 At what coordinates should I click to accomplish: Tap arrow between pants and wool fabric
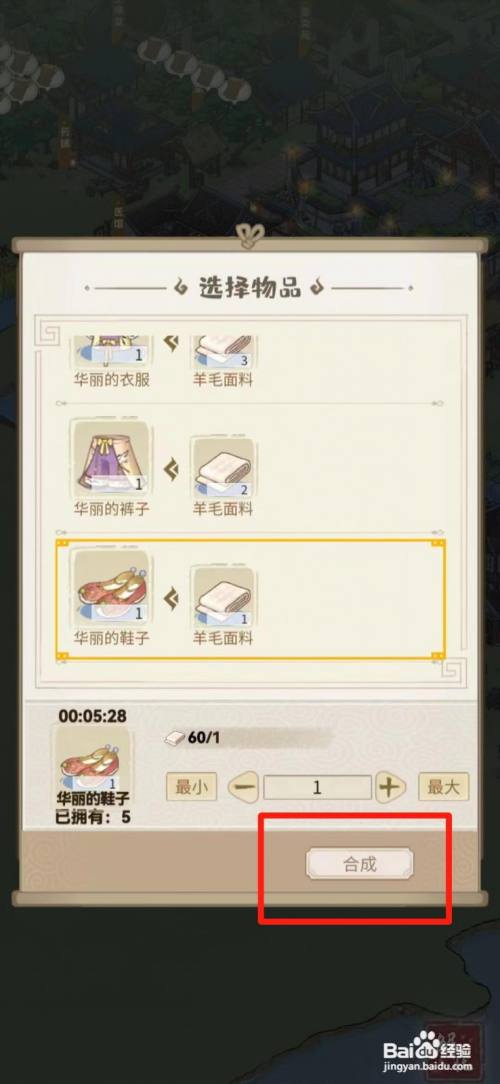(x=171, y=471)
